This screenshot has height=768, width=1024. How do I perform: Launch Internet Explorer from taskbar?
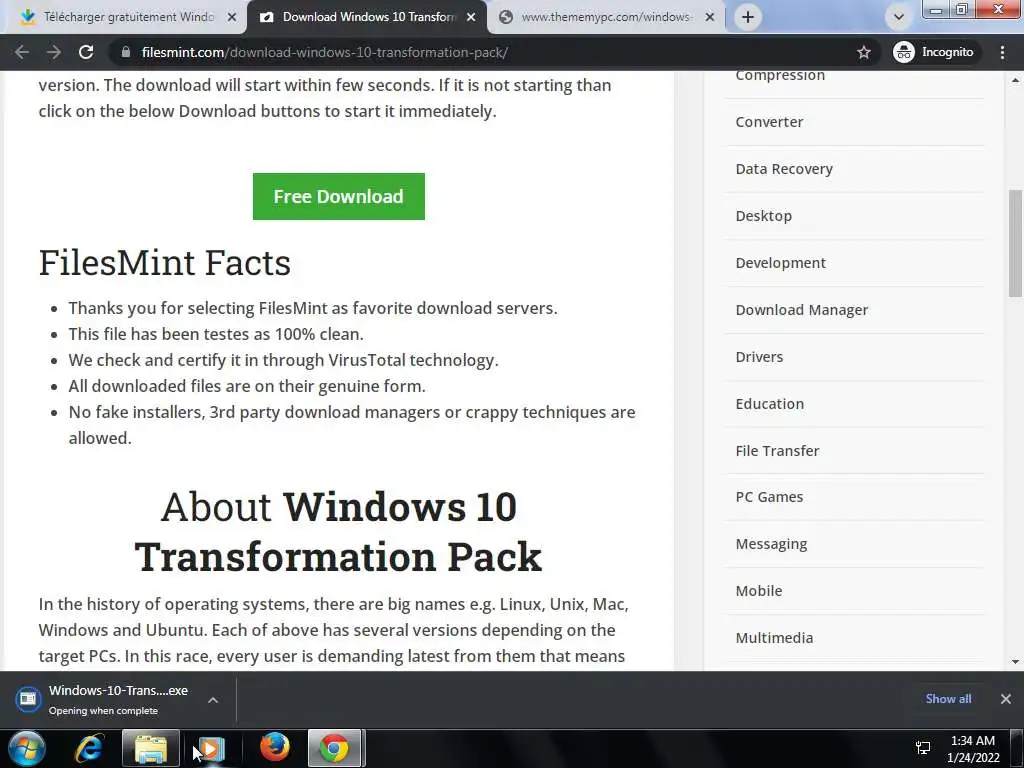coord(89,748)
